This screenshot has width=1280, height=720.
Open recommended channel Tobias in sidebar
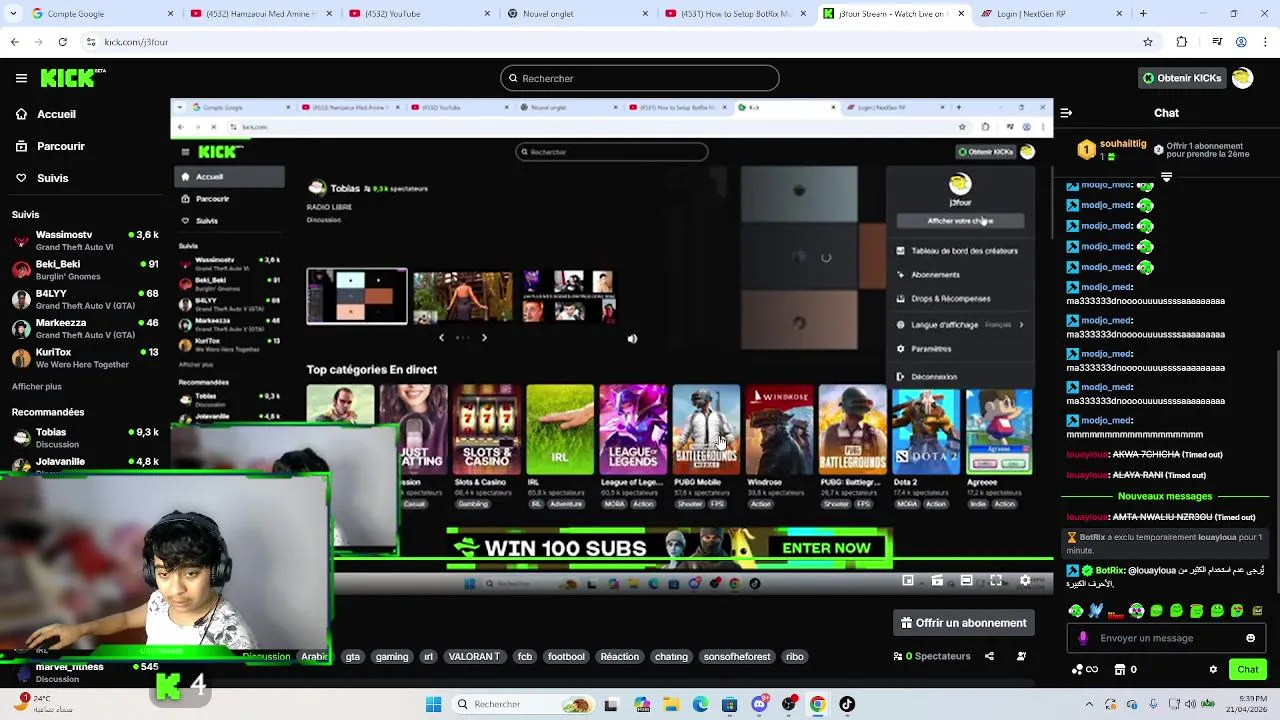(x=85, y=438)
